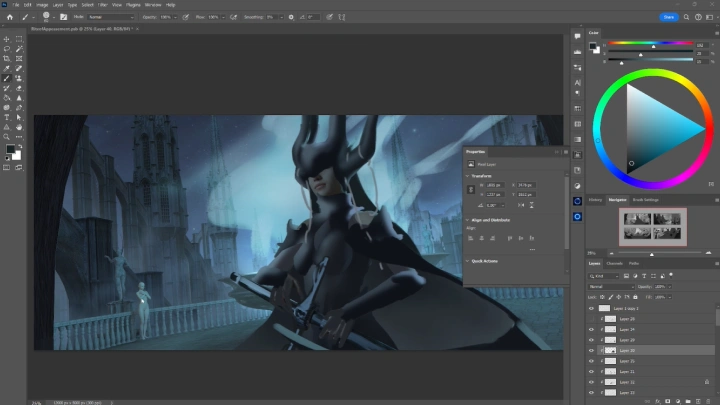Create new adjustment layer icon

[x=678, y=401]
